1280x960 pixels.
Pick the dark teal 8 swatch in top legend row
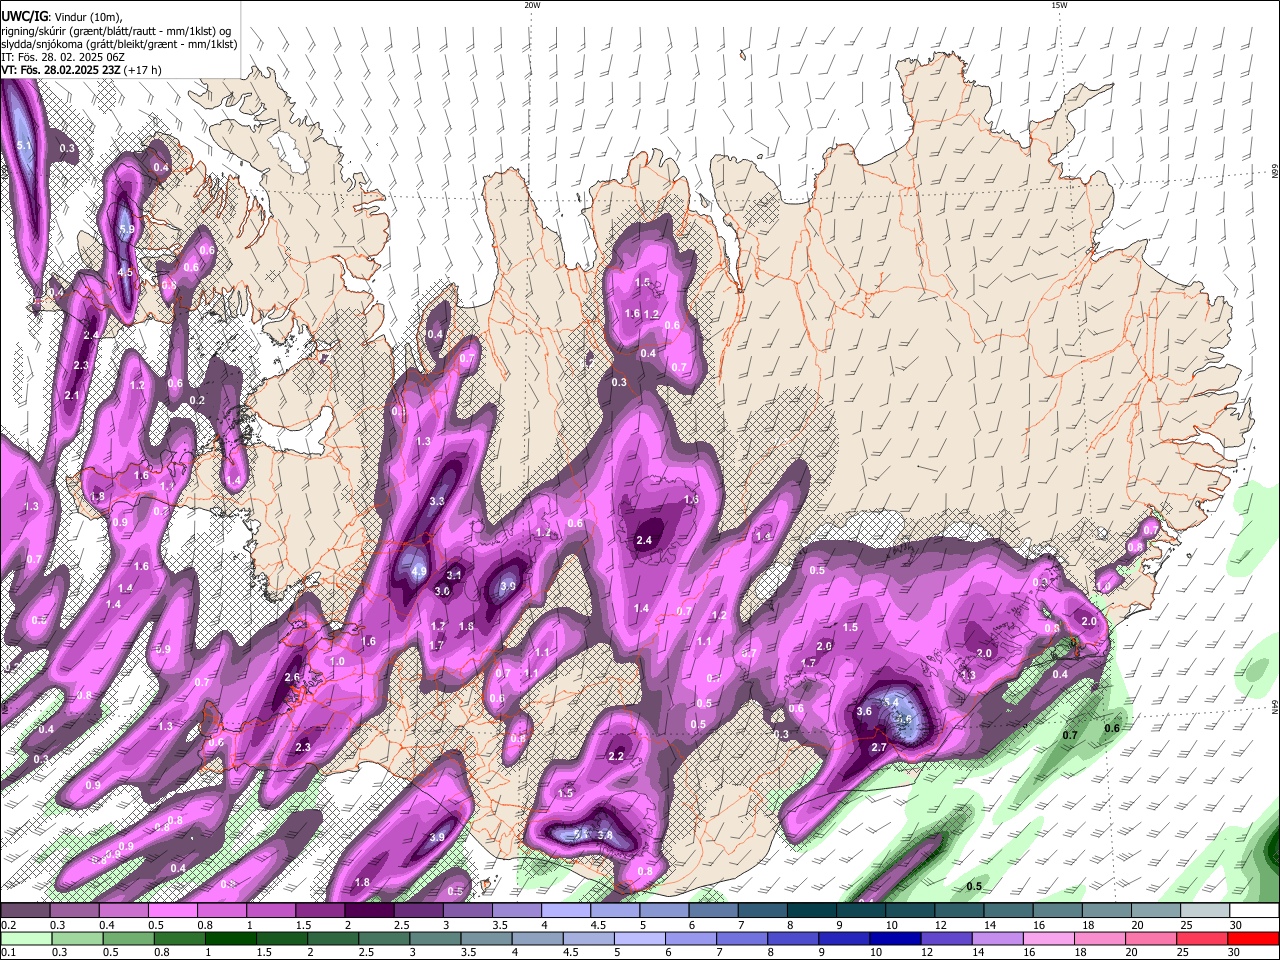[812, 911]
